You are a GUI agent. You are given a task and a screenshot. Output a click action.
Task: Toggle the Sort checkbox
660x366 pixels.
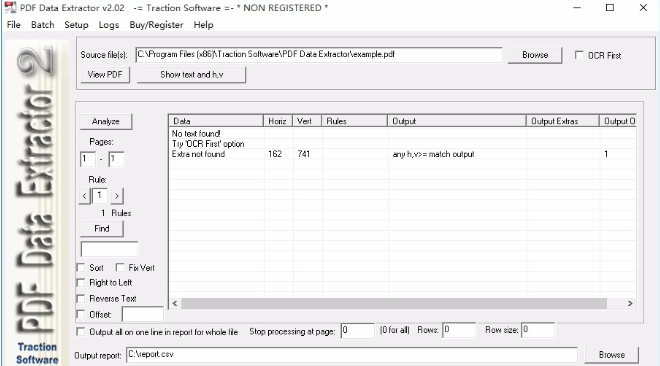[x=81, y=268]
